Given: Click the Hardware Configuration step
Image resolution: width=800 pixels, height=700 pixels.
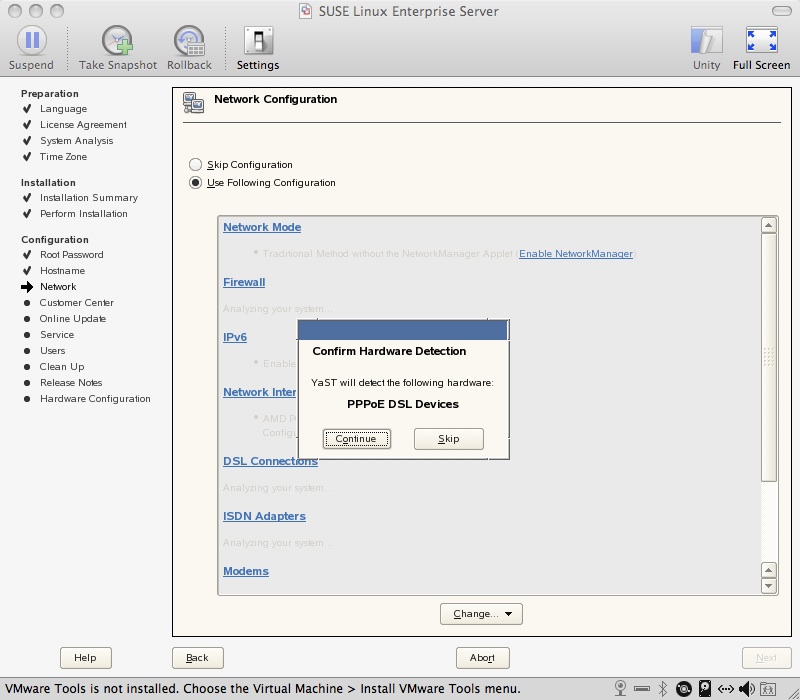Looking at the screenshot, I should coord(95,398).
